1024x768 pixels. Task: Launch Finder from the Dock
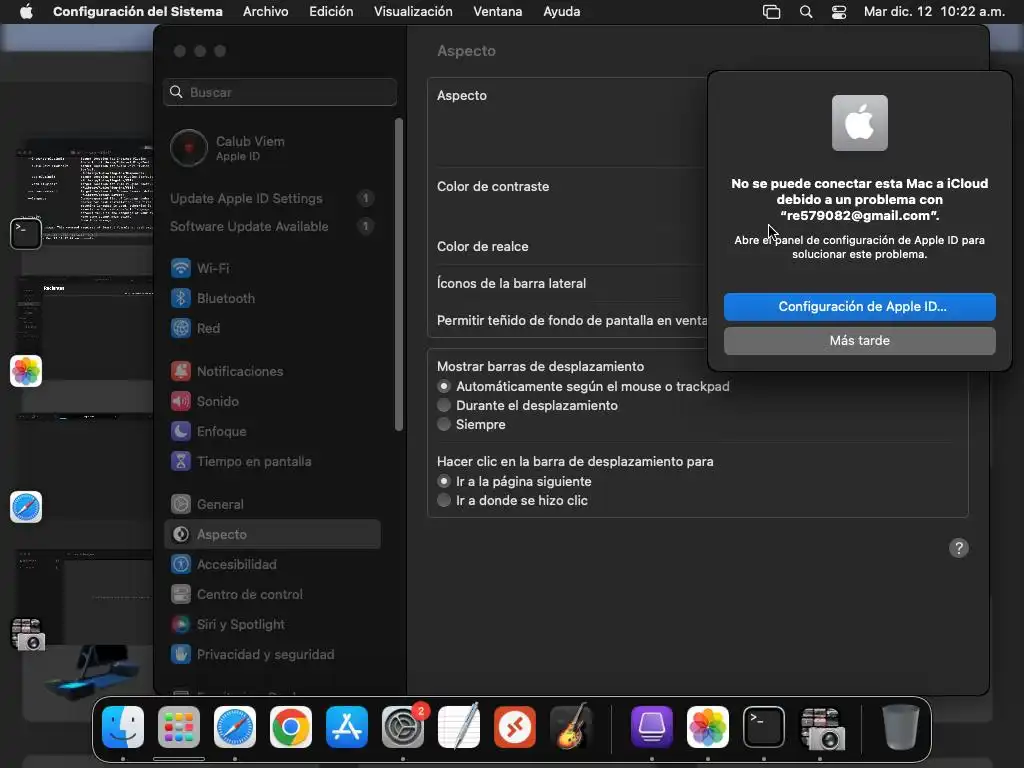[x=123, y=727]
